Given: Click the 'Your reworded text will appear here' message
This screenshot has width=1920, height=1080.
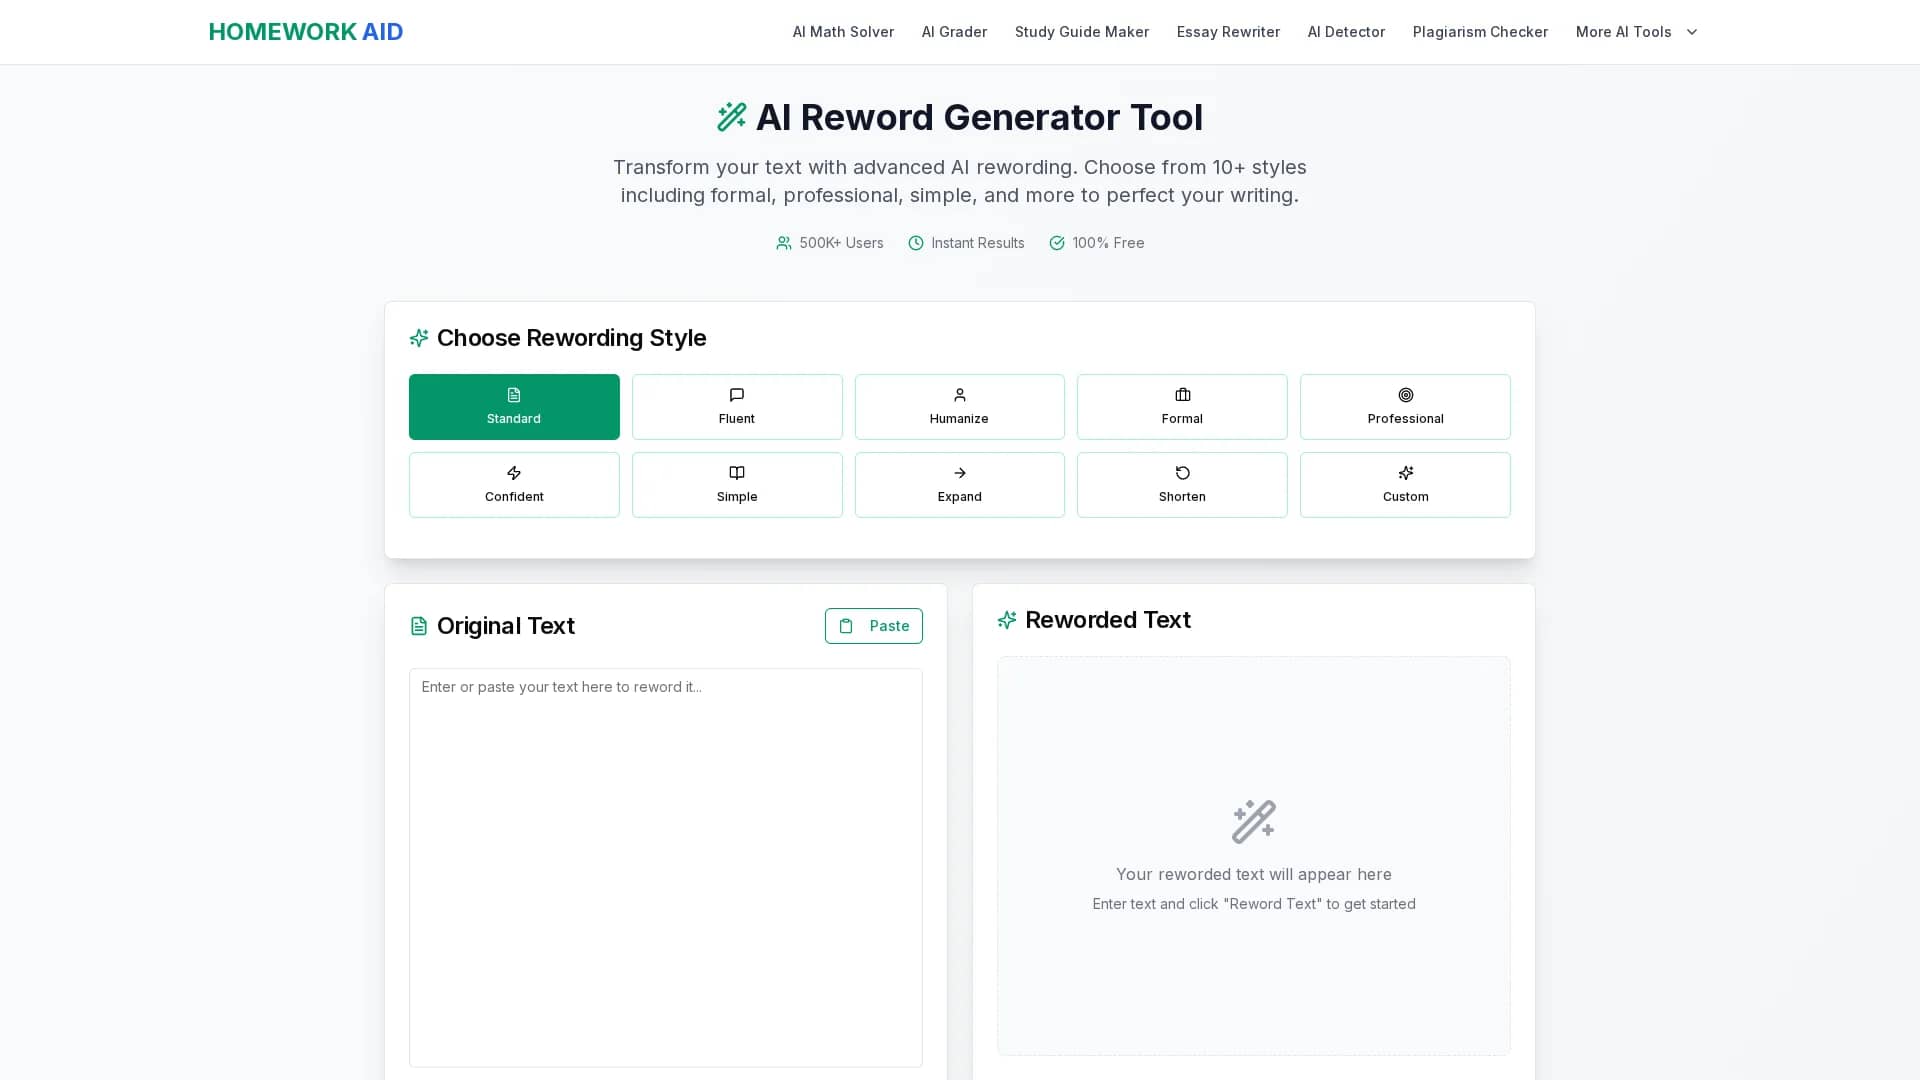Looking at the screenshot, I should [x=1254, y=874].
